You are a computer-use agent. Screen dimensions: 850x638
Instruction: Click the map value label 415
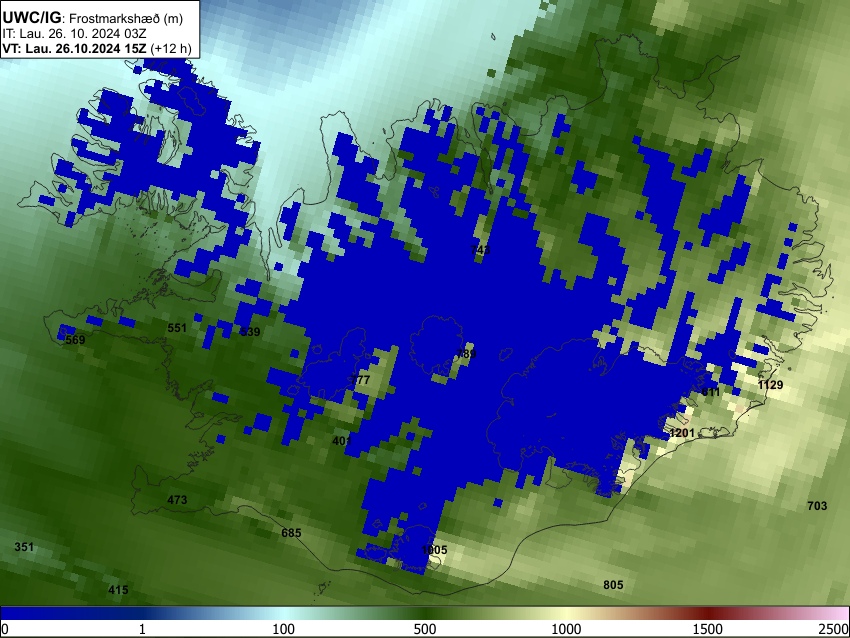[x=118, y=590]
